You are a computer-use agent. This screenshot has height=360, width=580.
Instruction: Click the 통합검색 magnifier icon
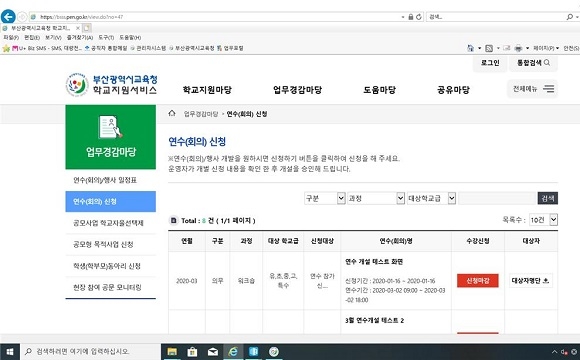(x=547, y=63)
